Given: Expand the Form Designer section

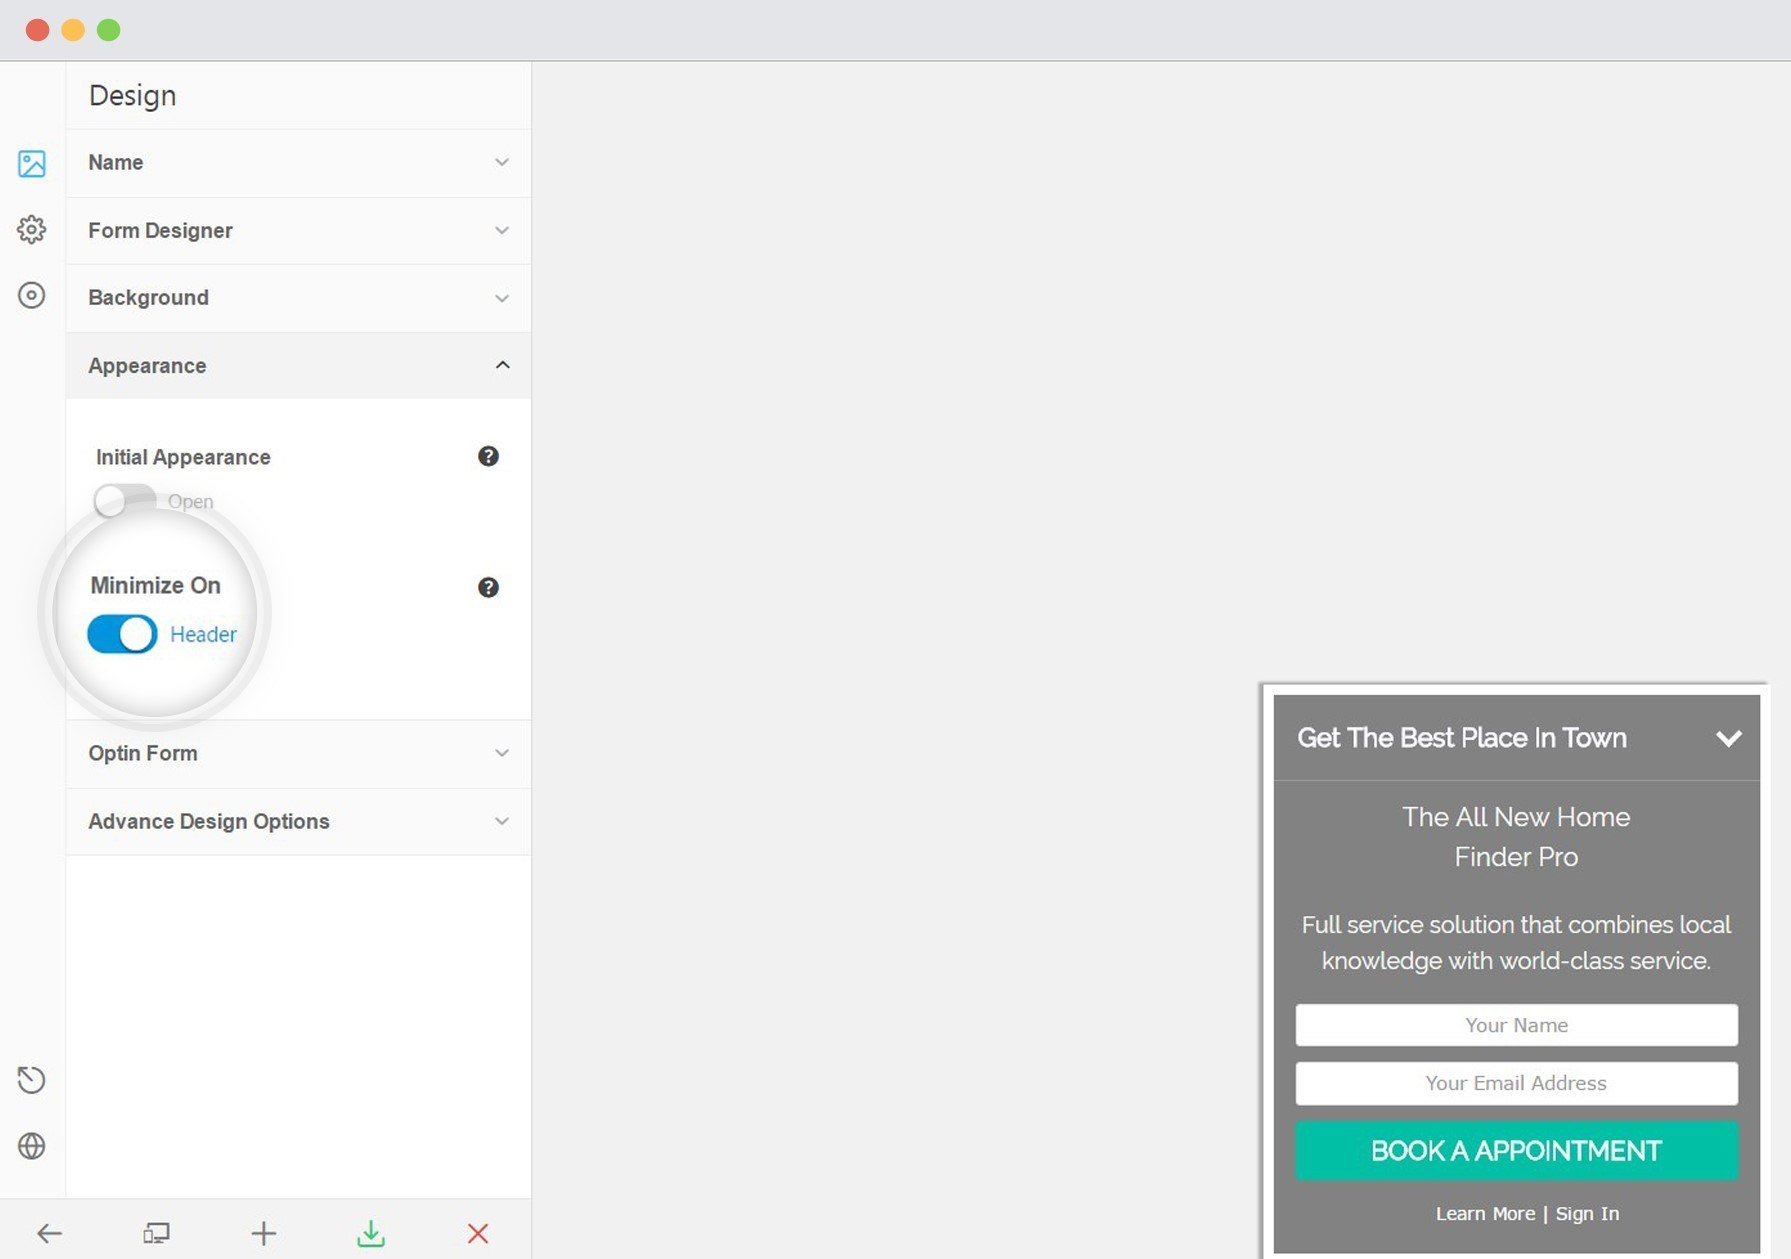Looking at the screenshot, I should (x=298, y=230).
